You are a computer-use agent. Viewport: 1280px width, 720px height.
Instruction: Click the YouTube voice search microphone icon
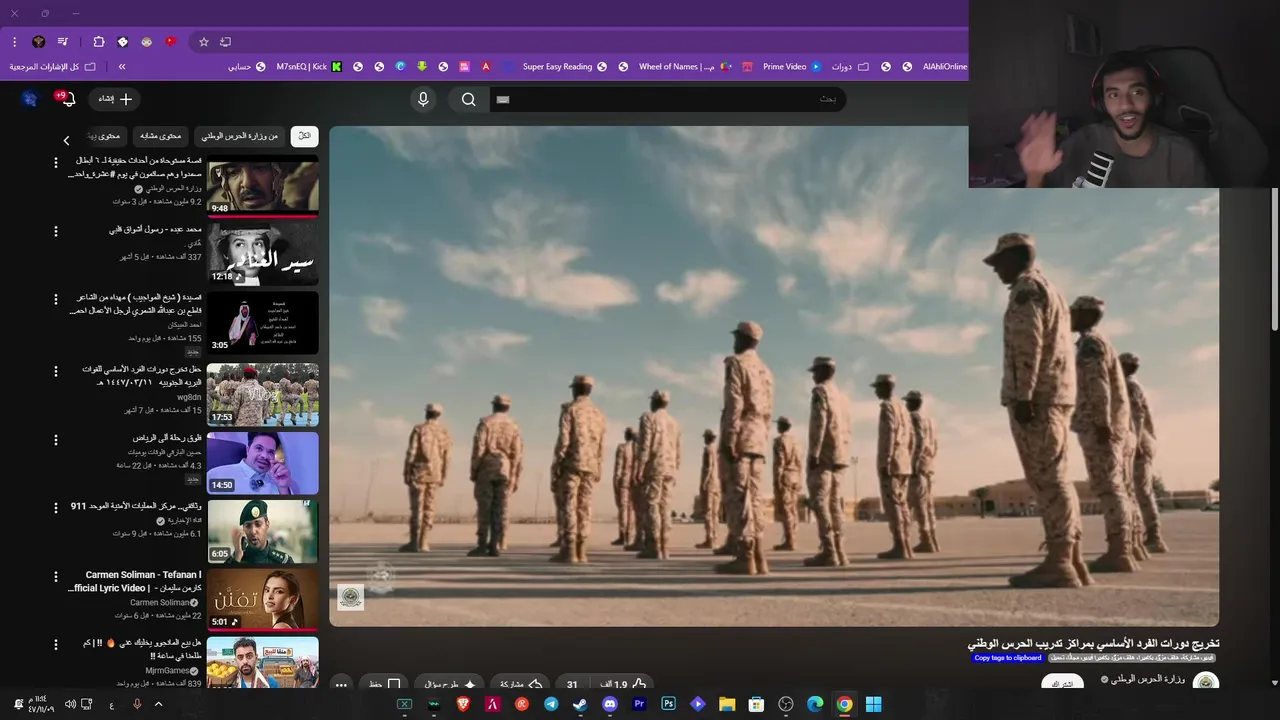[423, 99]
